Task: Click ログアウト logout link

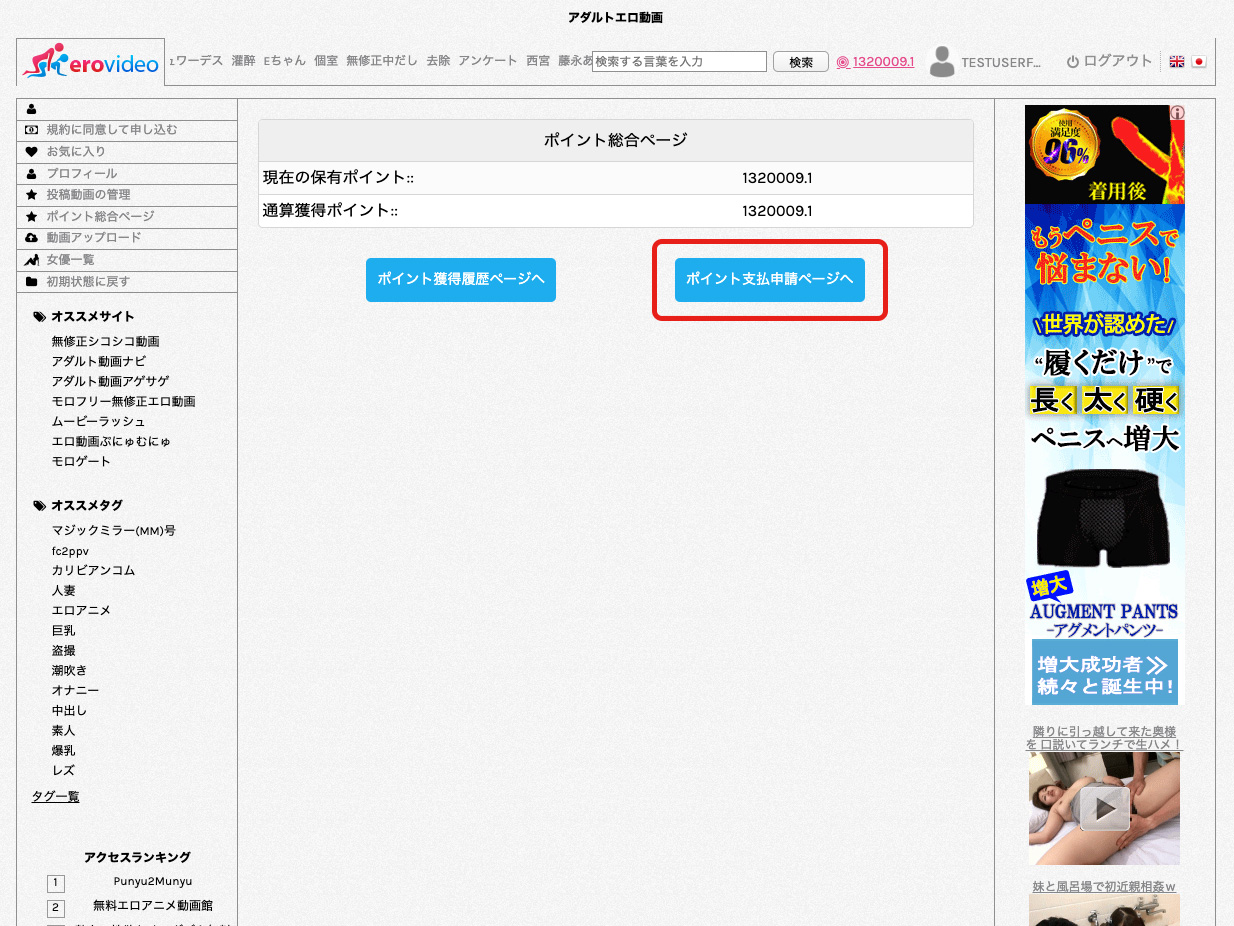Action: coord(1109,61)
